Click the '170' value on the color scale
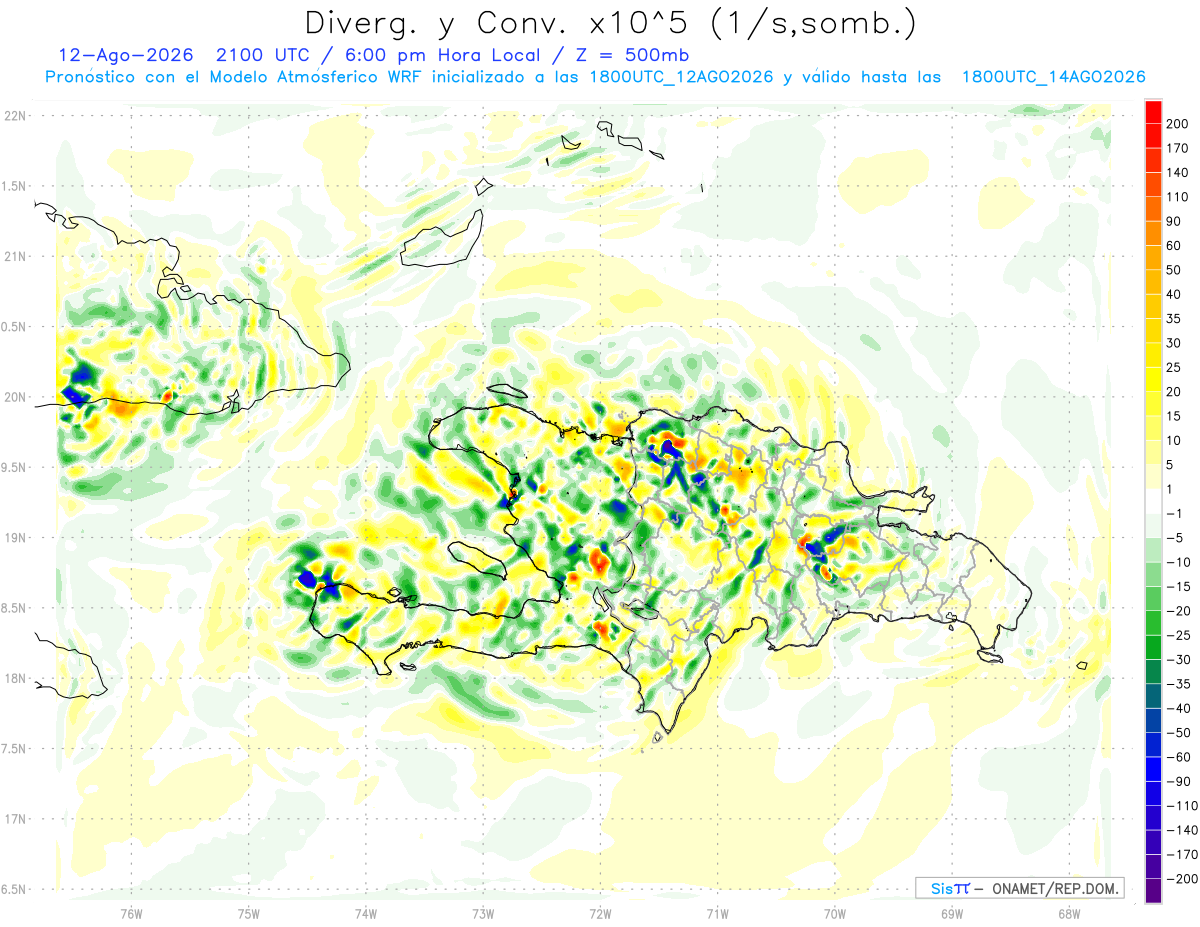 1178,148
